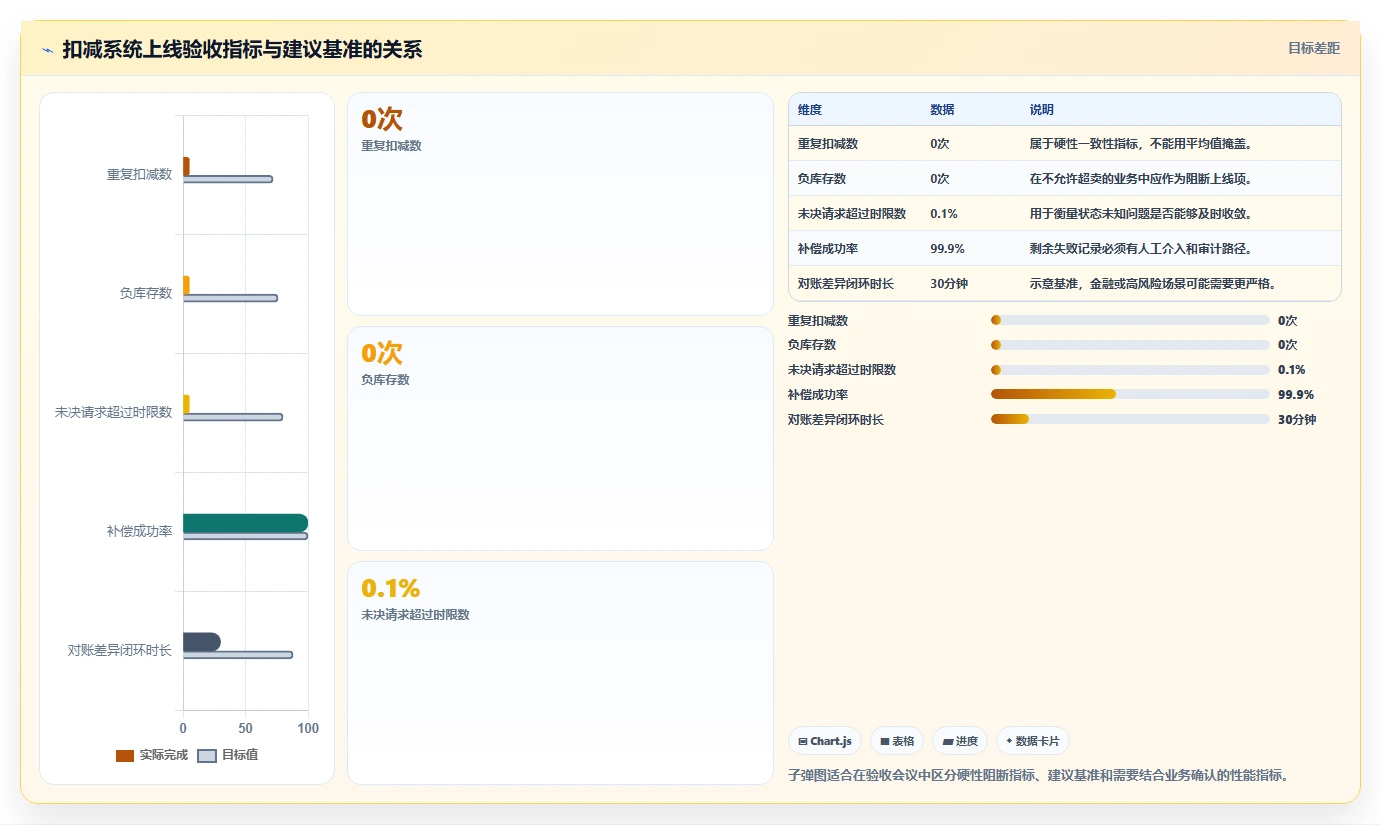The height and width of the screenshot is (825, 1381).
Task: Click description 属于硬性一致性指标，不能用平均值掩盖。
Action: point(1141,143)
